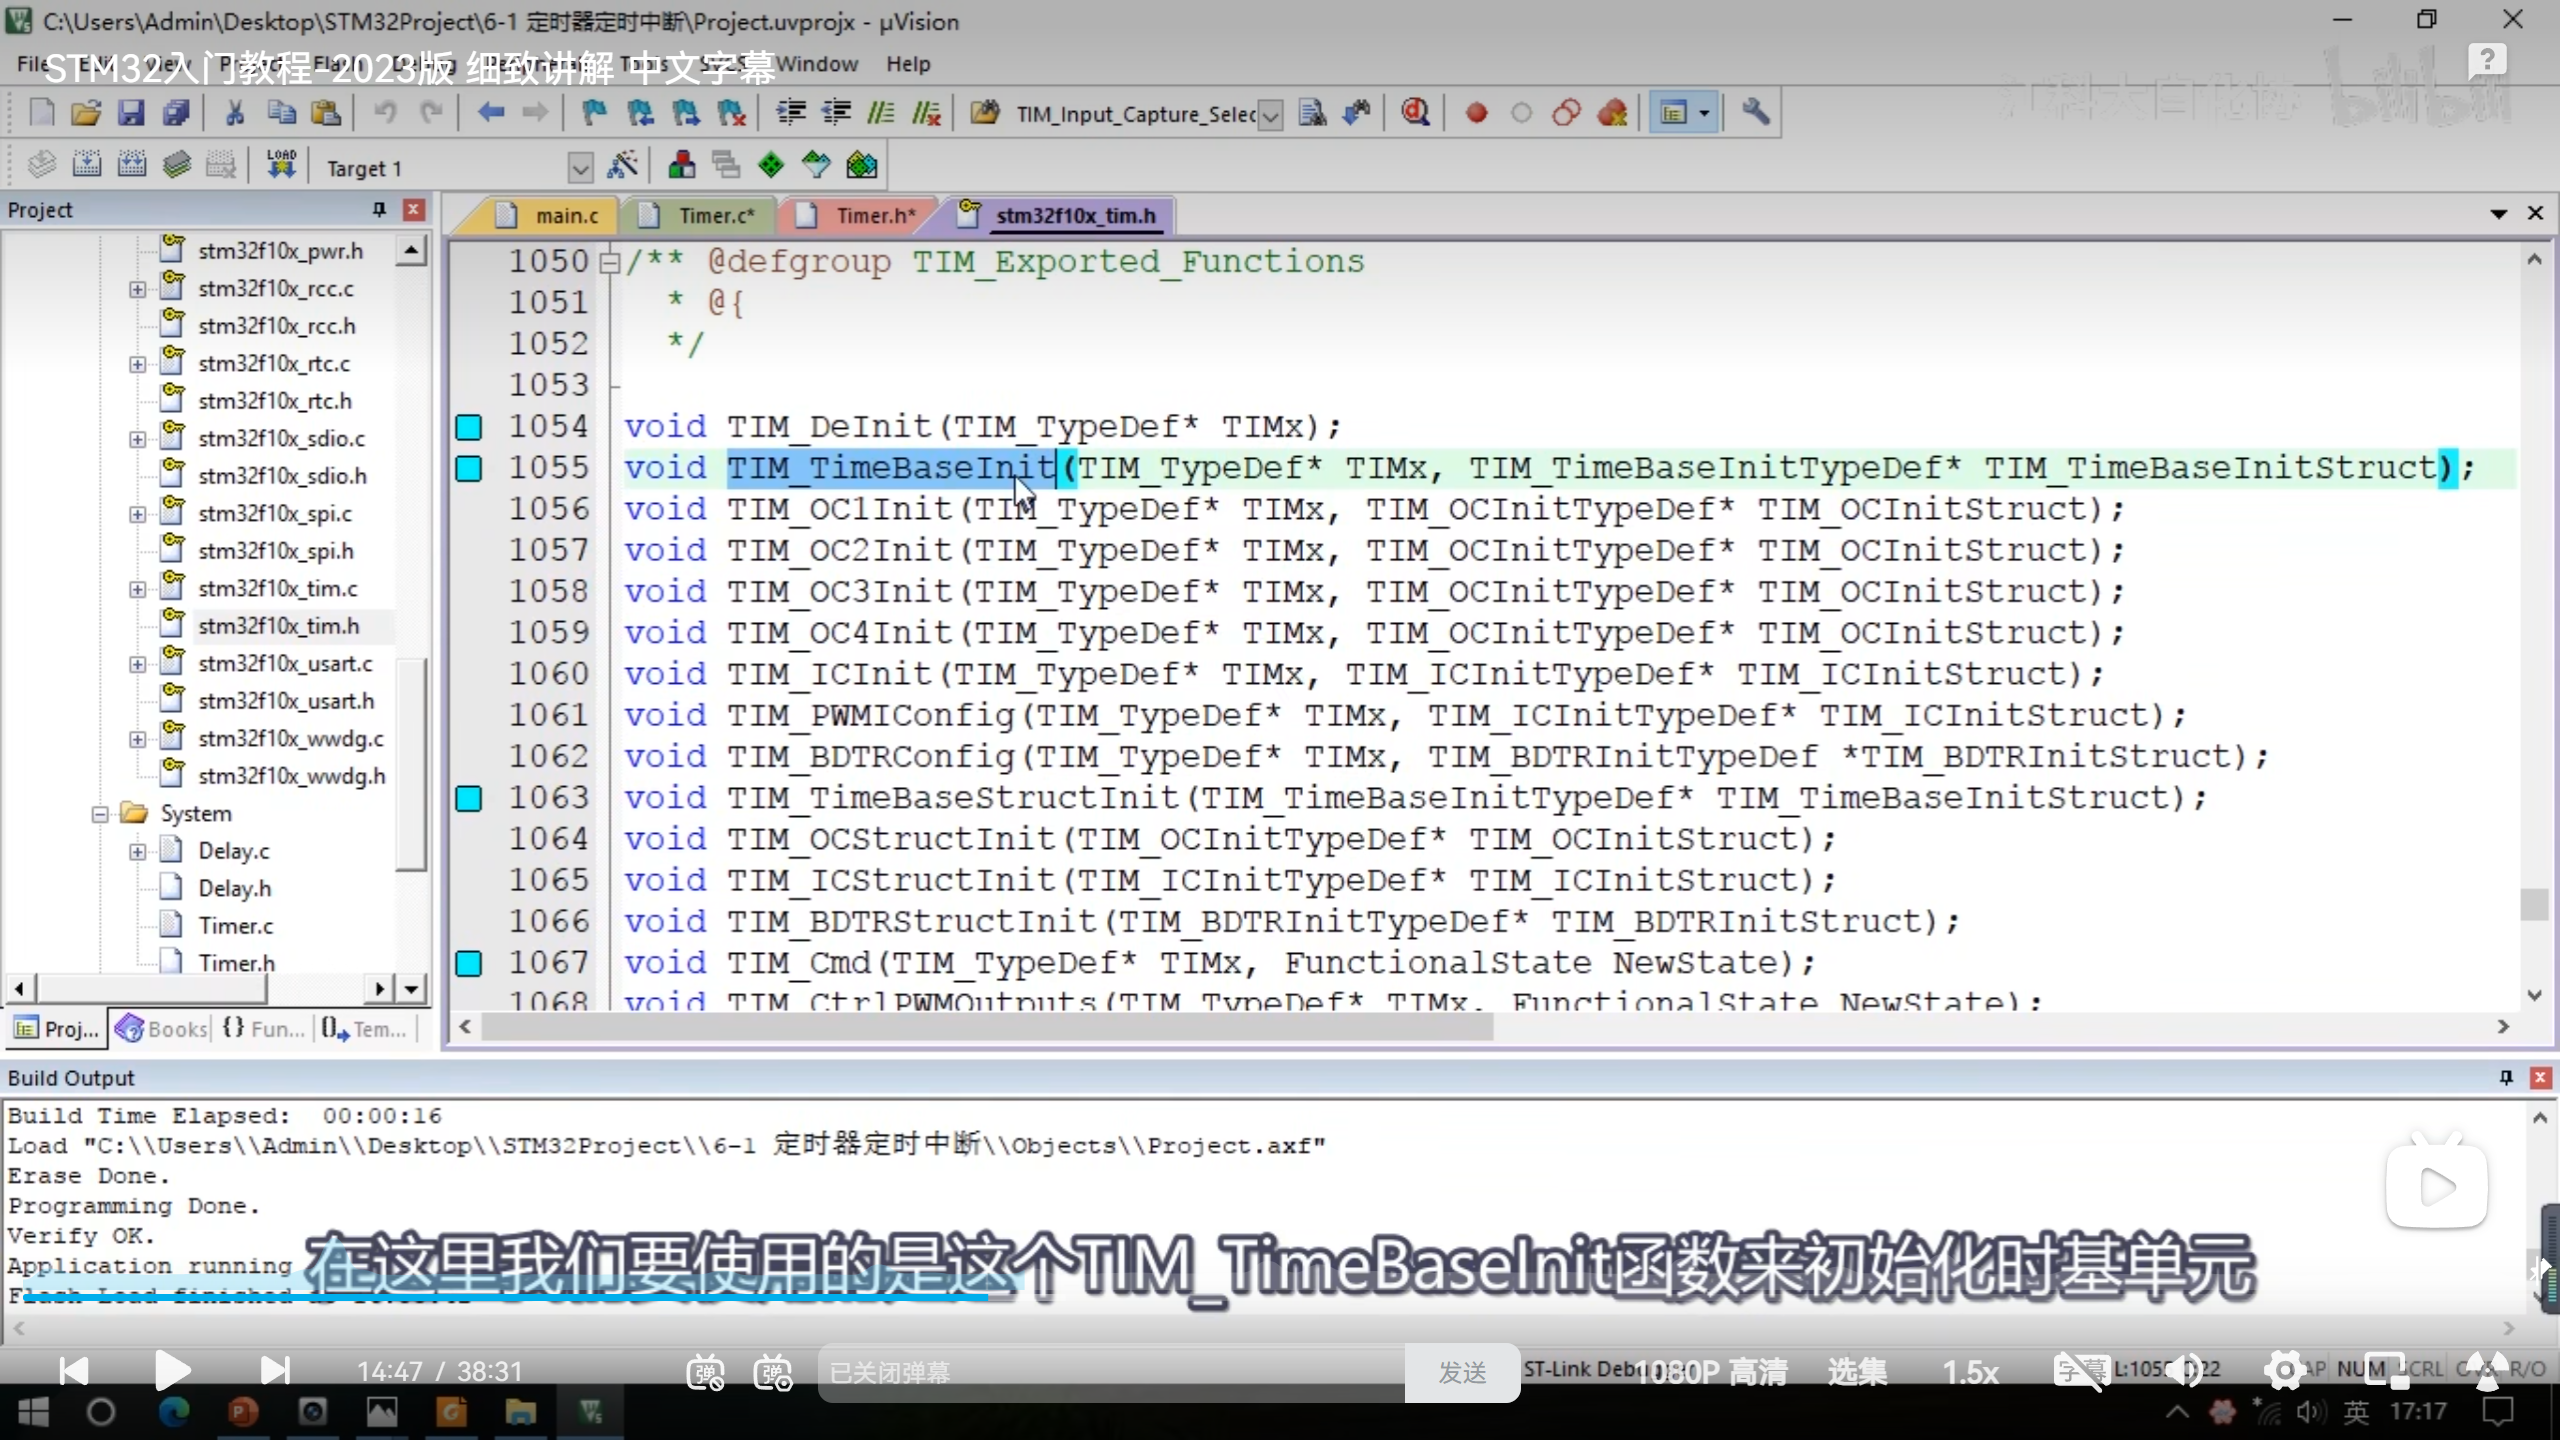Switch to the main.c editor tab

(x=565, y=216)
